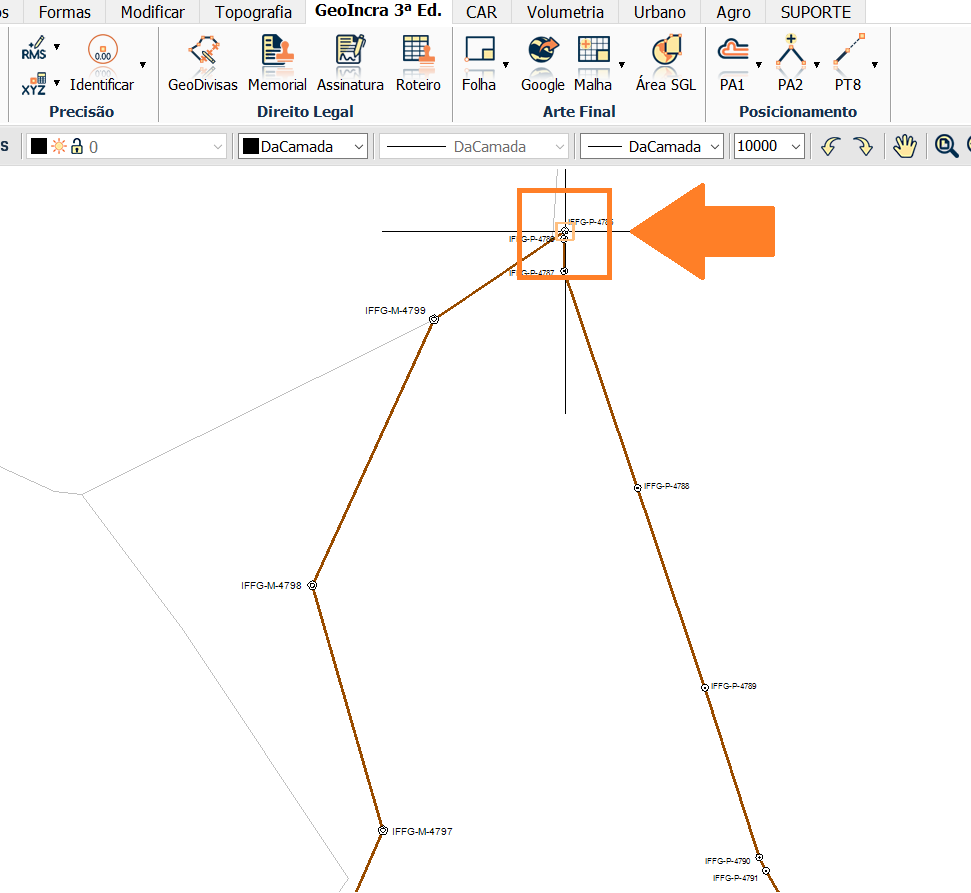Click the undo arrow button
971x893 pixels.
[829, 146]
